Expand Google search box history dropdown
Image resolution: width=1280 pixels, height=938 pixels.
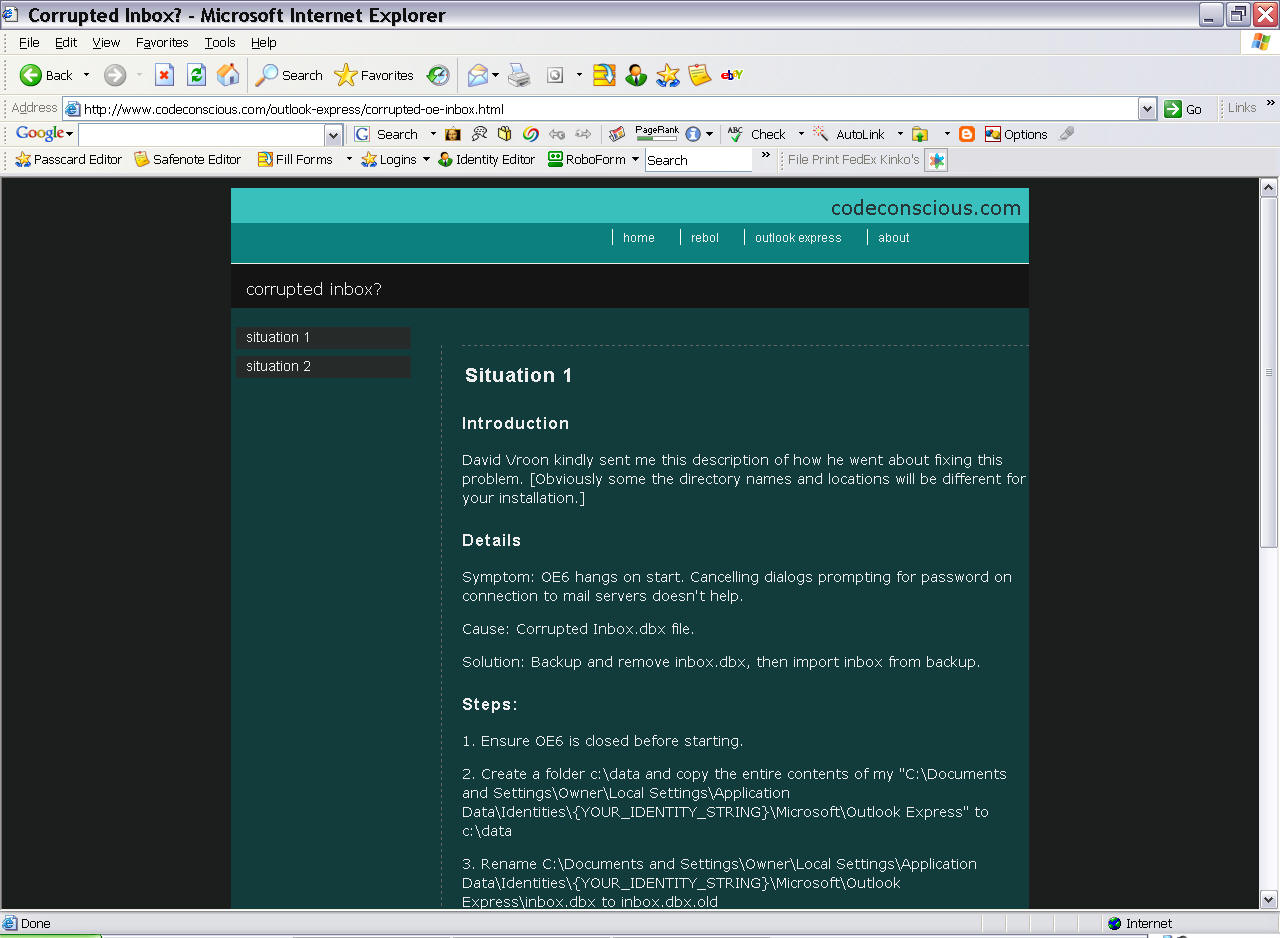333,135
